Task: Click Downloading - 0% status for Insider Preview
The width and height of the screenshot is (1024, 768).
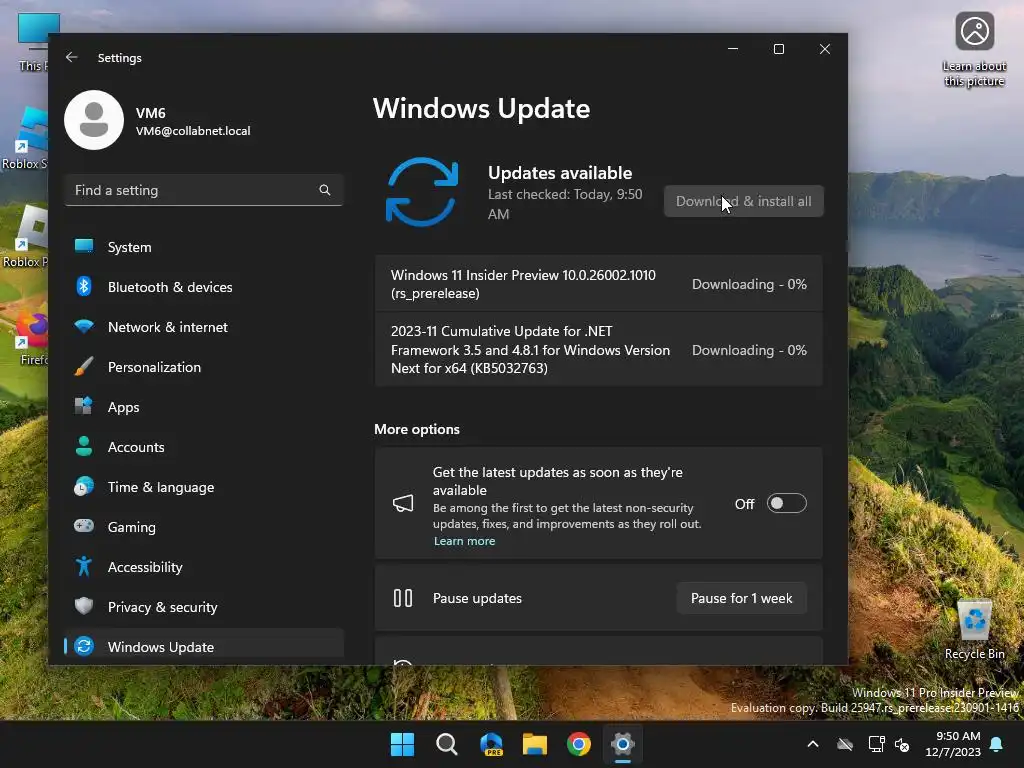Action: pos(749,284)
